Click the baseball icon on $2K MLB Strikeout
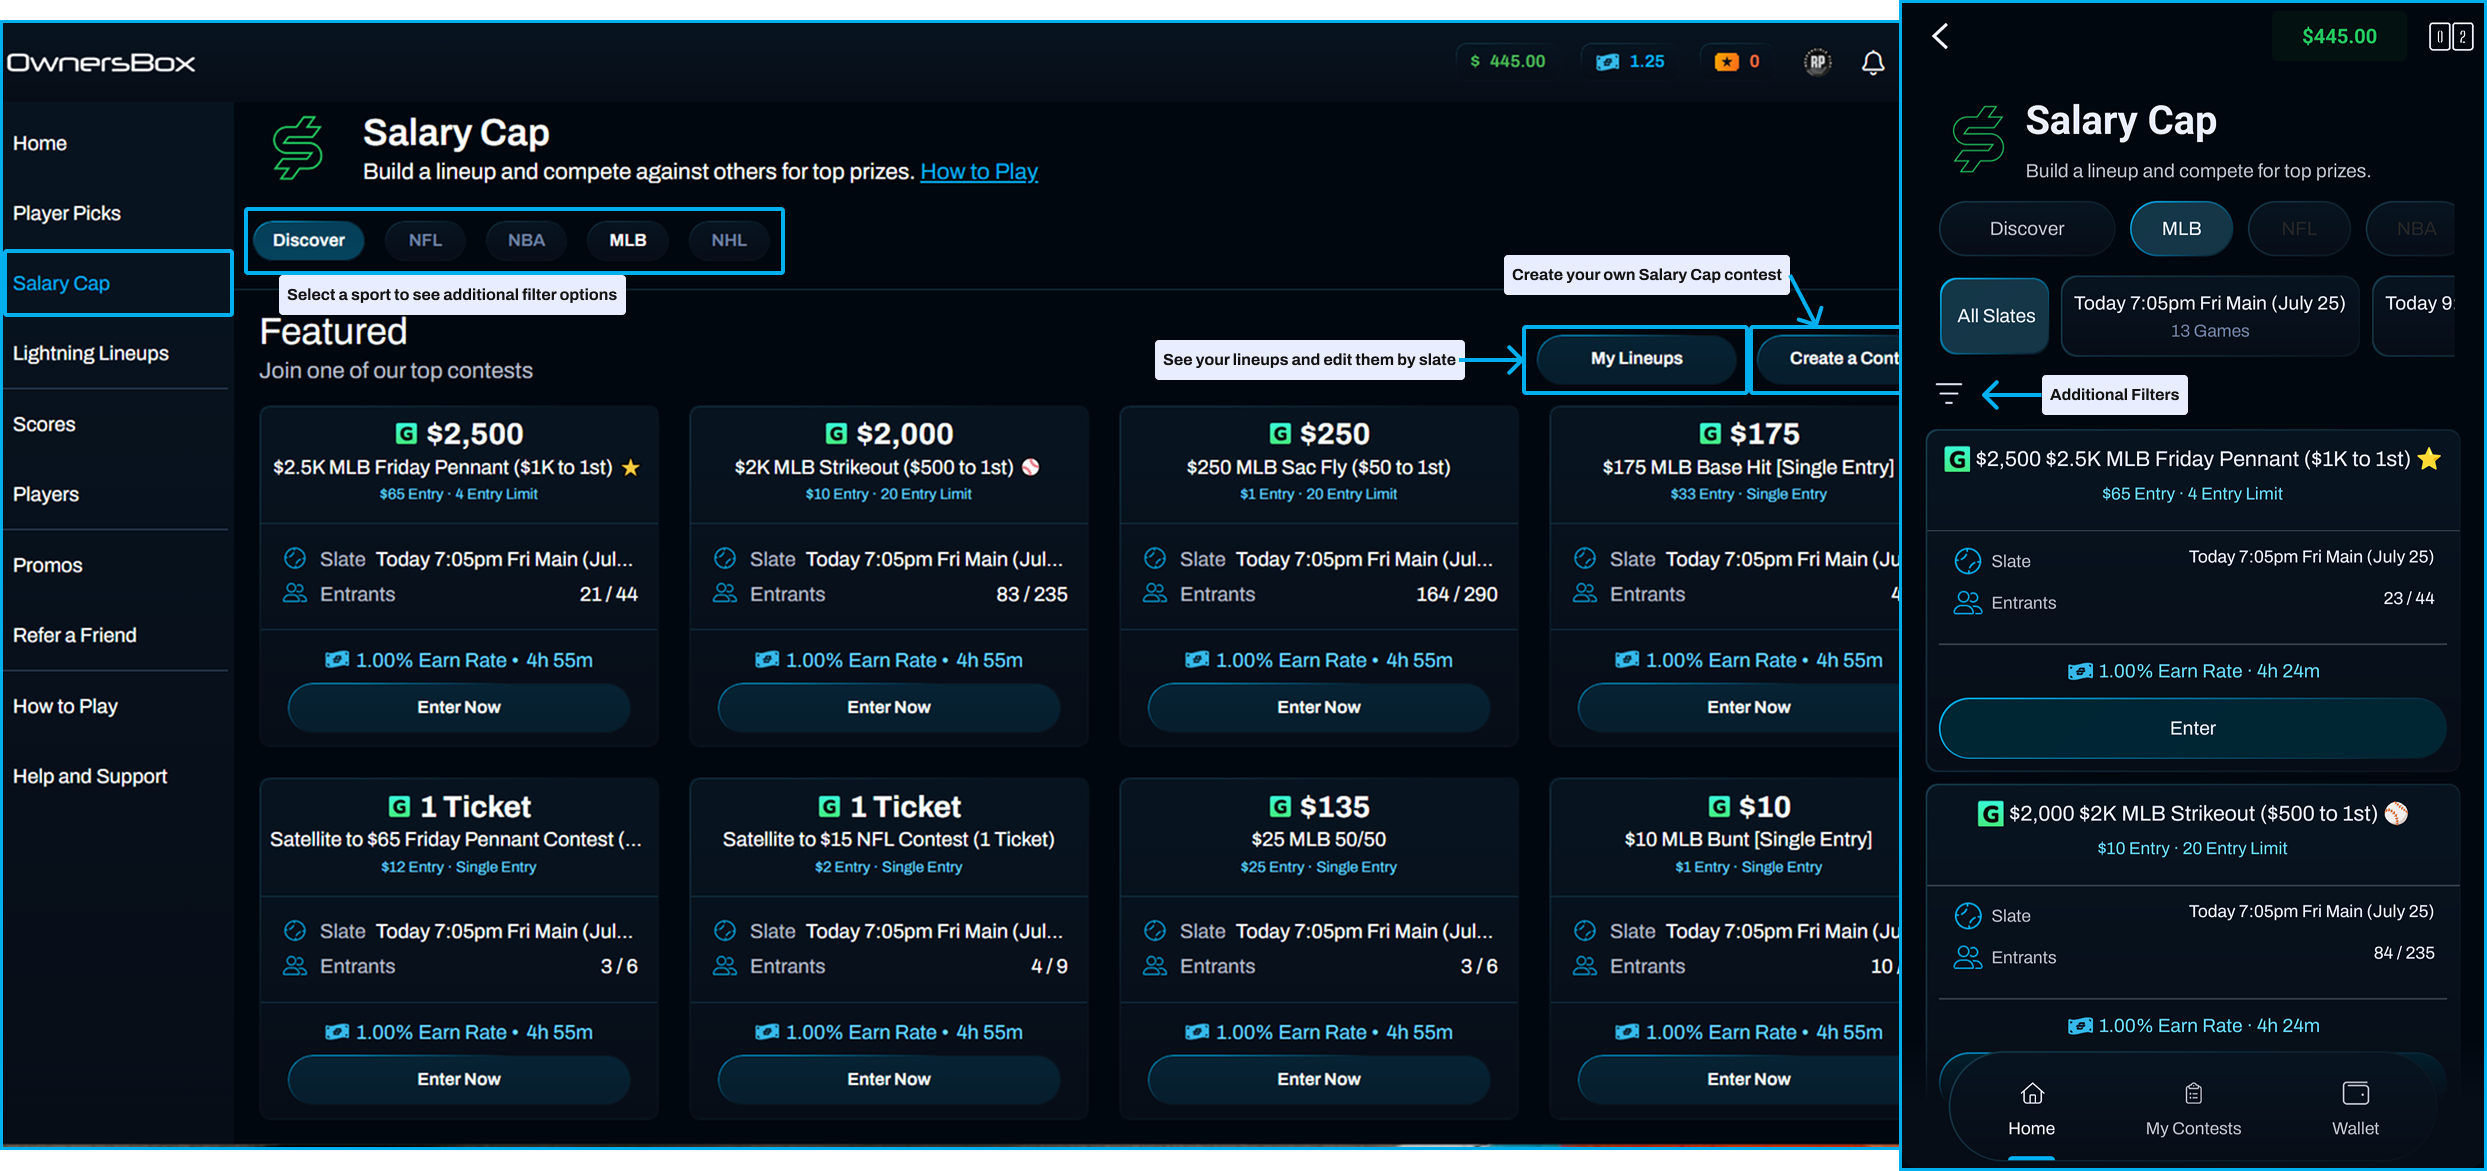Image resolution: width=2487 pixels, height=1171 pixels. pyautogui.click(x=1030, y=467)
